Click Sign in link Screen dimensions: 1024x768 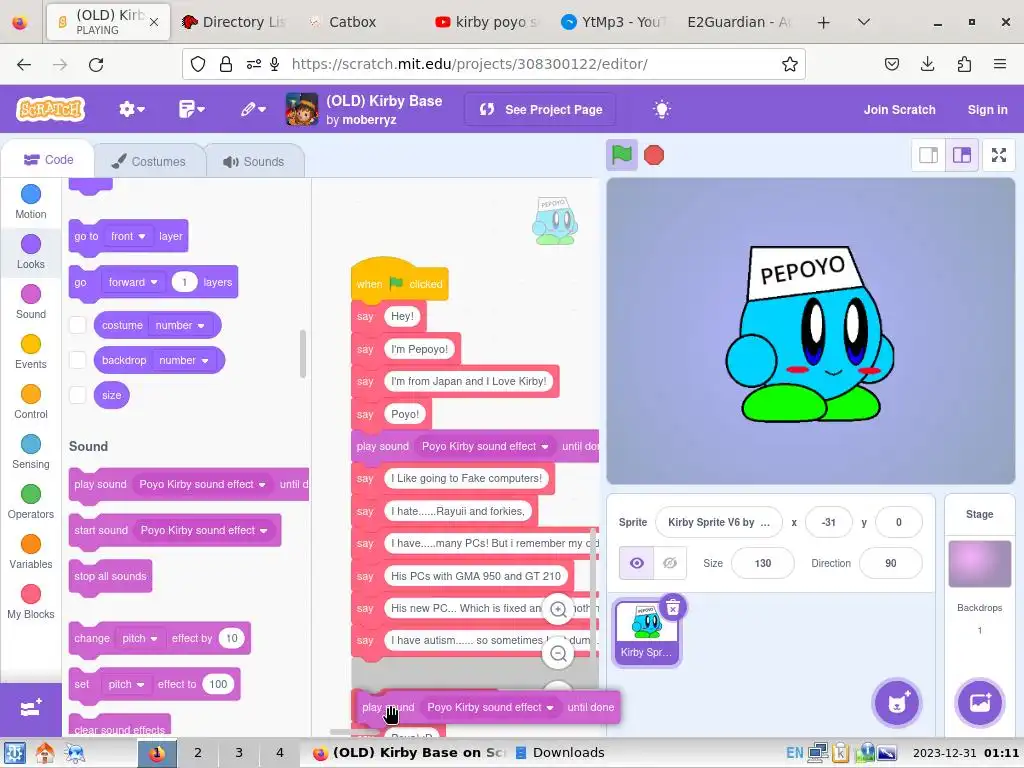987,110
